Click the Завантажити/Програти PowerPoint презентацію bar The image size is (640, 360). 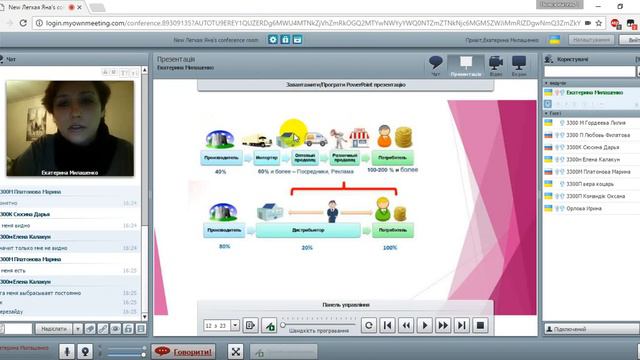345,85
